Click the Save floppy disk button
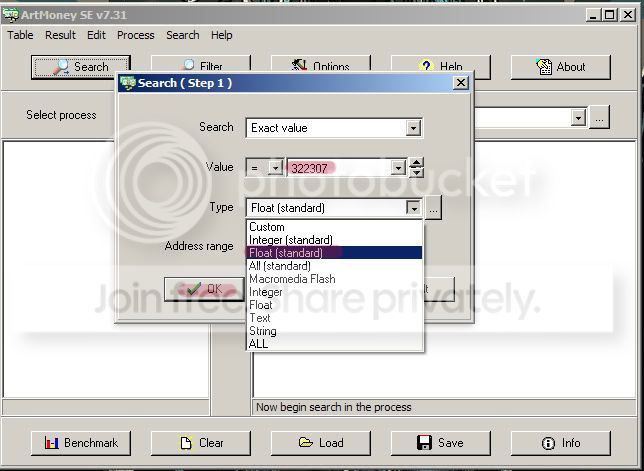The width and height of the screenshot is (644, 471). pyautogui.click(x=441, y=443)
